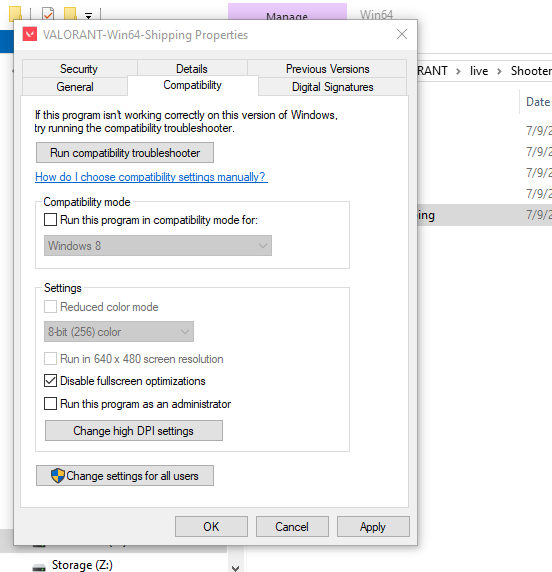Select the General tab
This screenshot has height=572, width=552.
[x=75, y=87]
